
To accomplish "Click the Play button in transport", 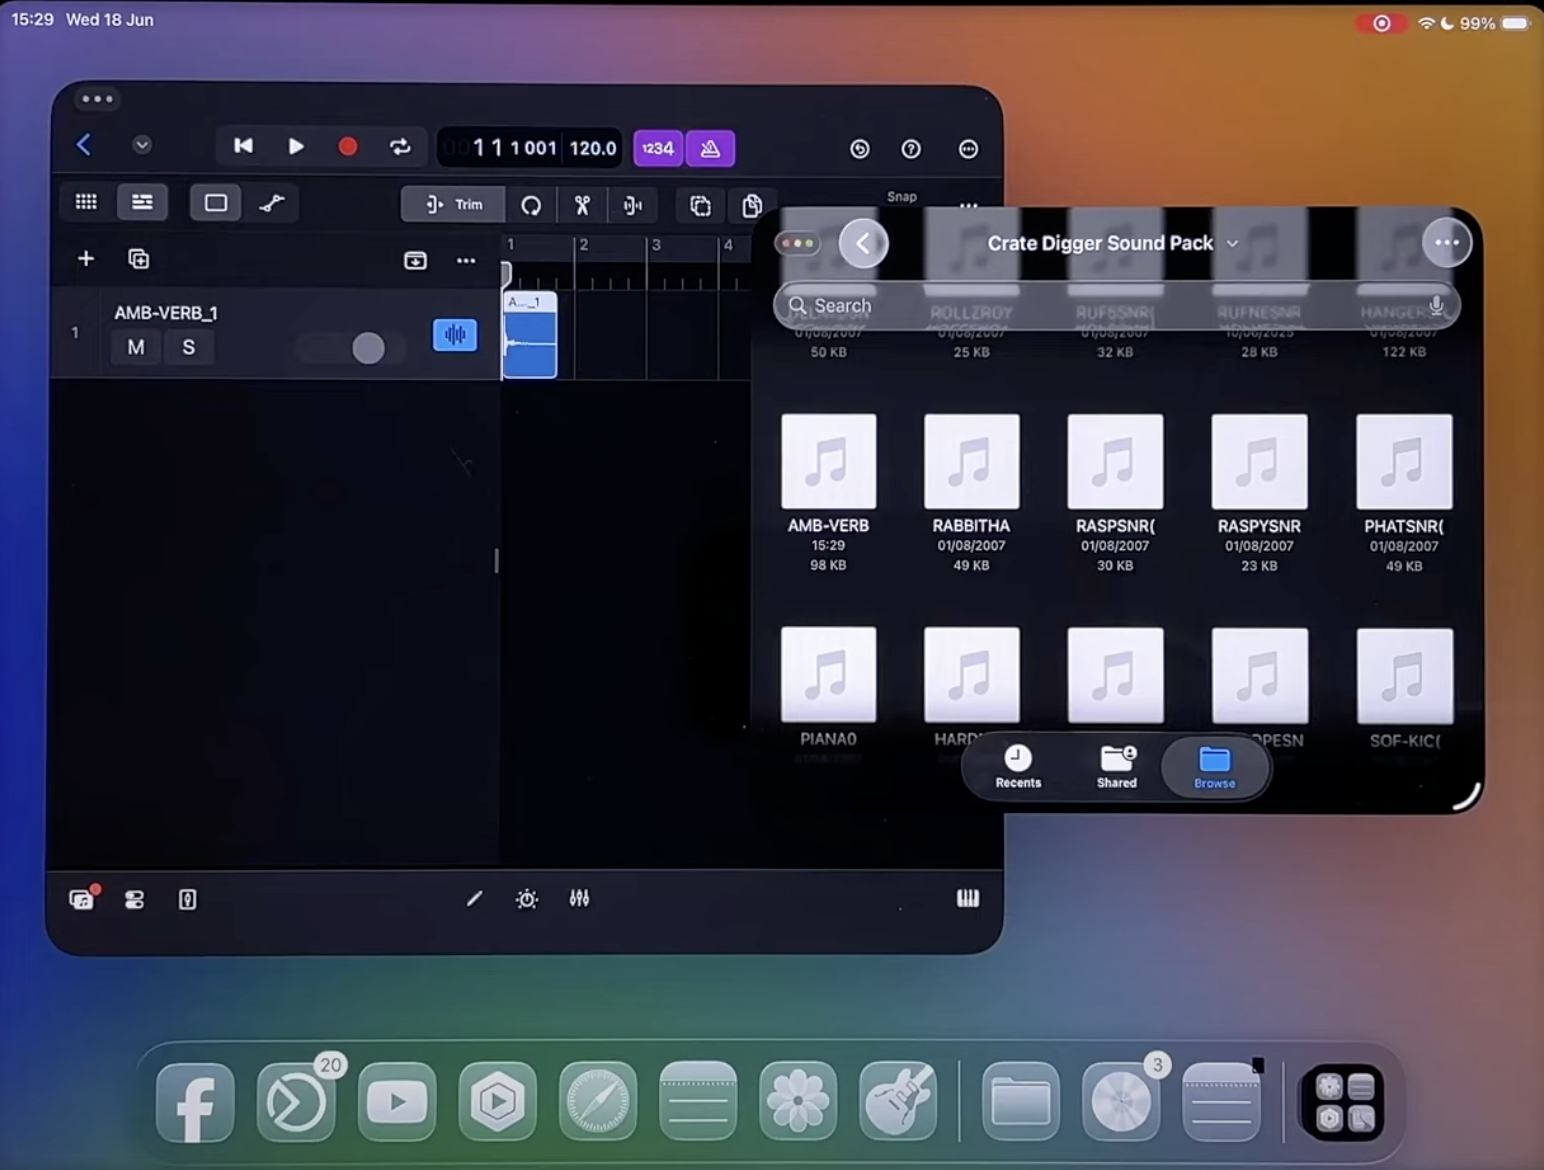I will (296, 147).
